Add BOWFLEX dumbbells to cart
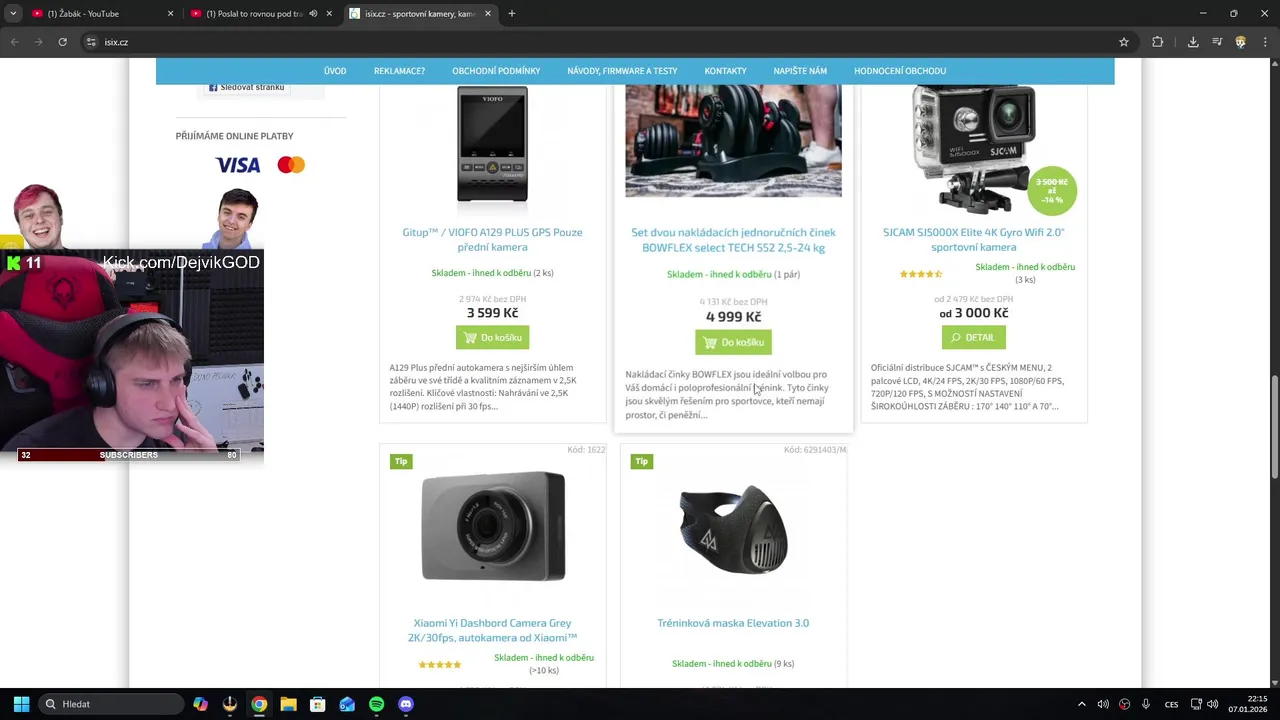Screen dimensions: 1280x720 point(733,342)
